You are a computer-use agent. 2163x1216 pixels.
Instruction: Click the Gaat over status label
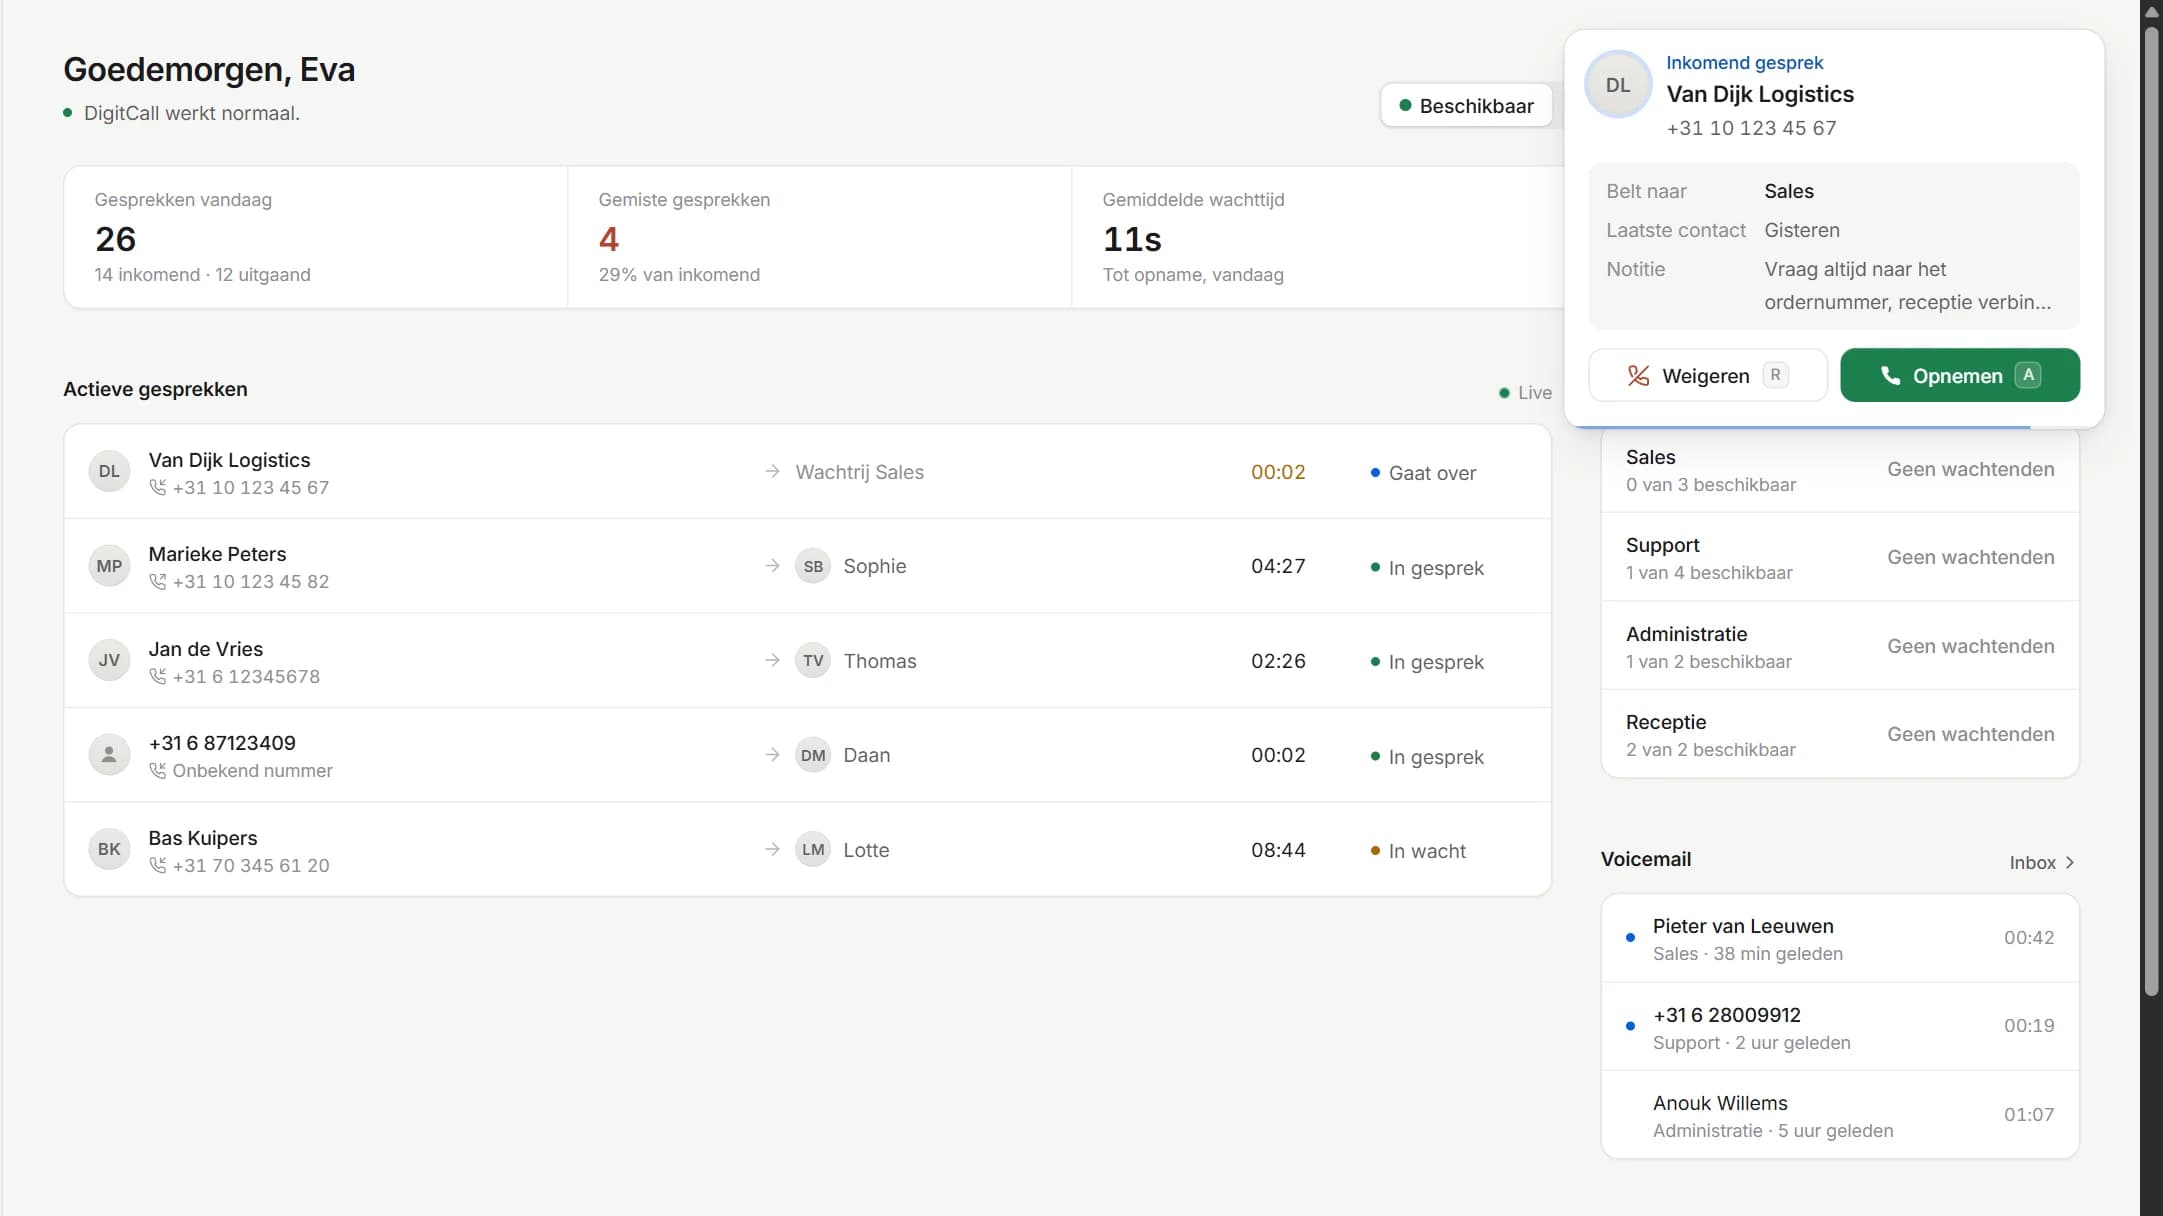[1432, 473]
